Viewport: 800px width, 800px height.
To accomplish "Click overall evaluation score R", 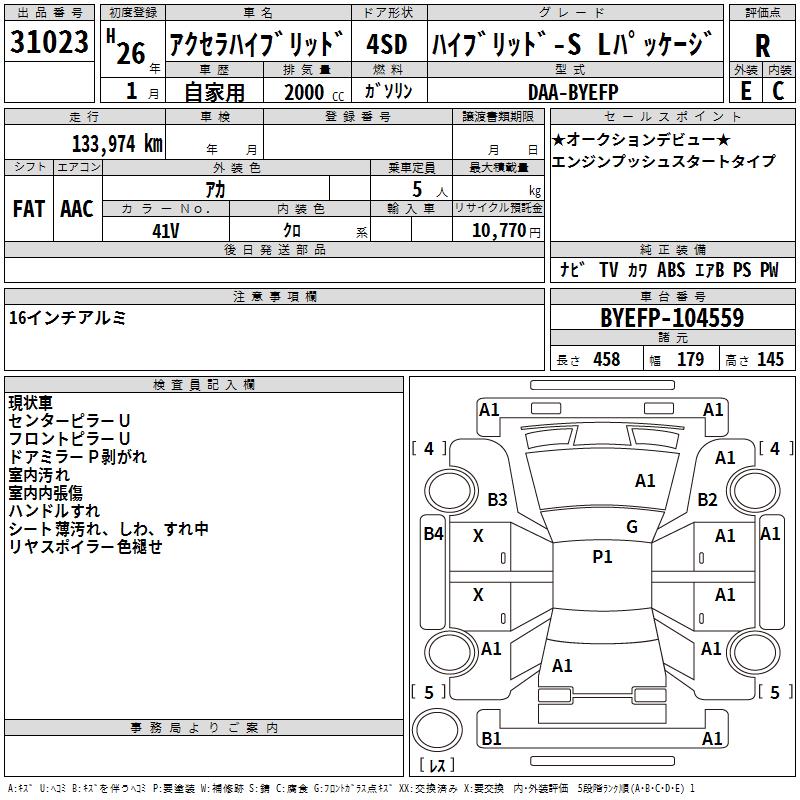I will [762, 46].
